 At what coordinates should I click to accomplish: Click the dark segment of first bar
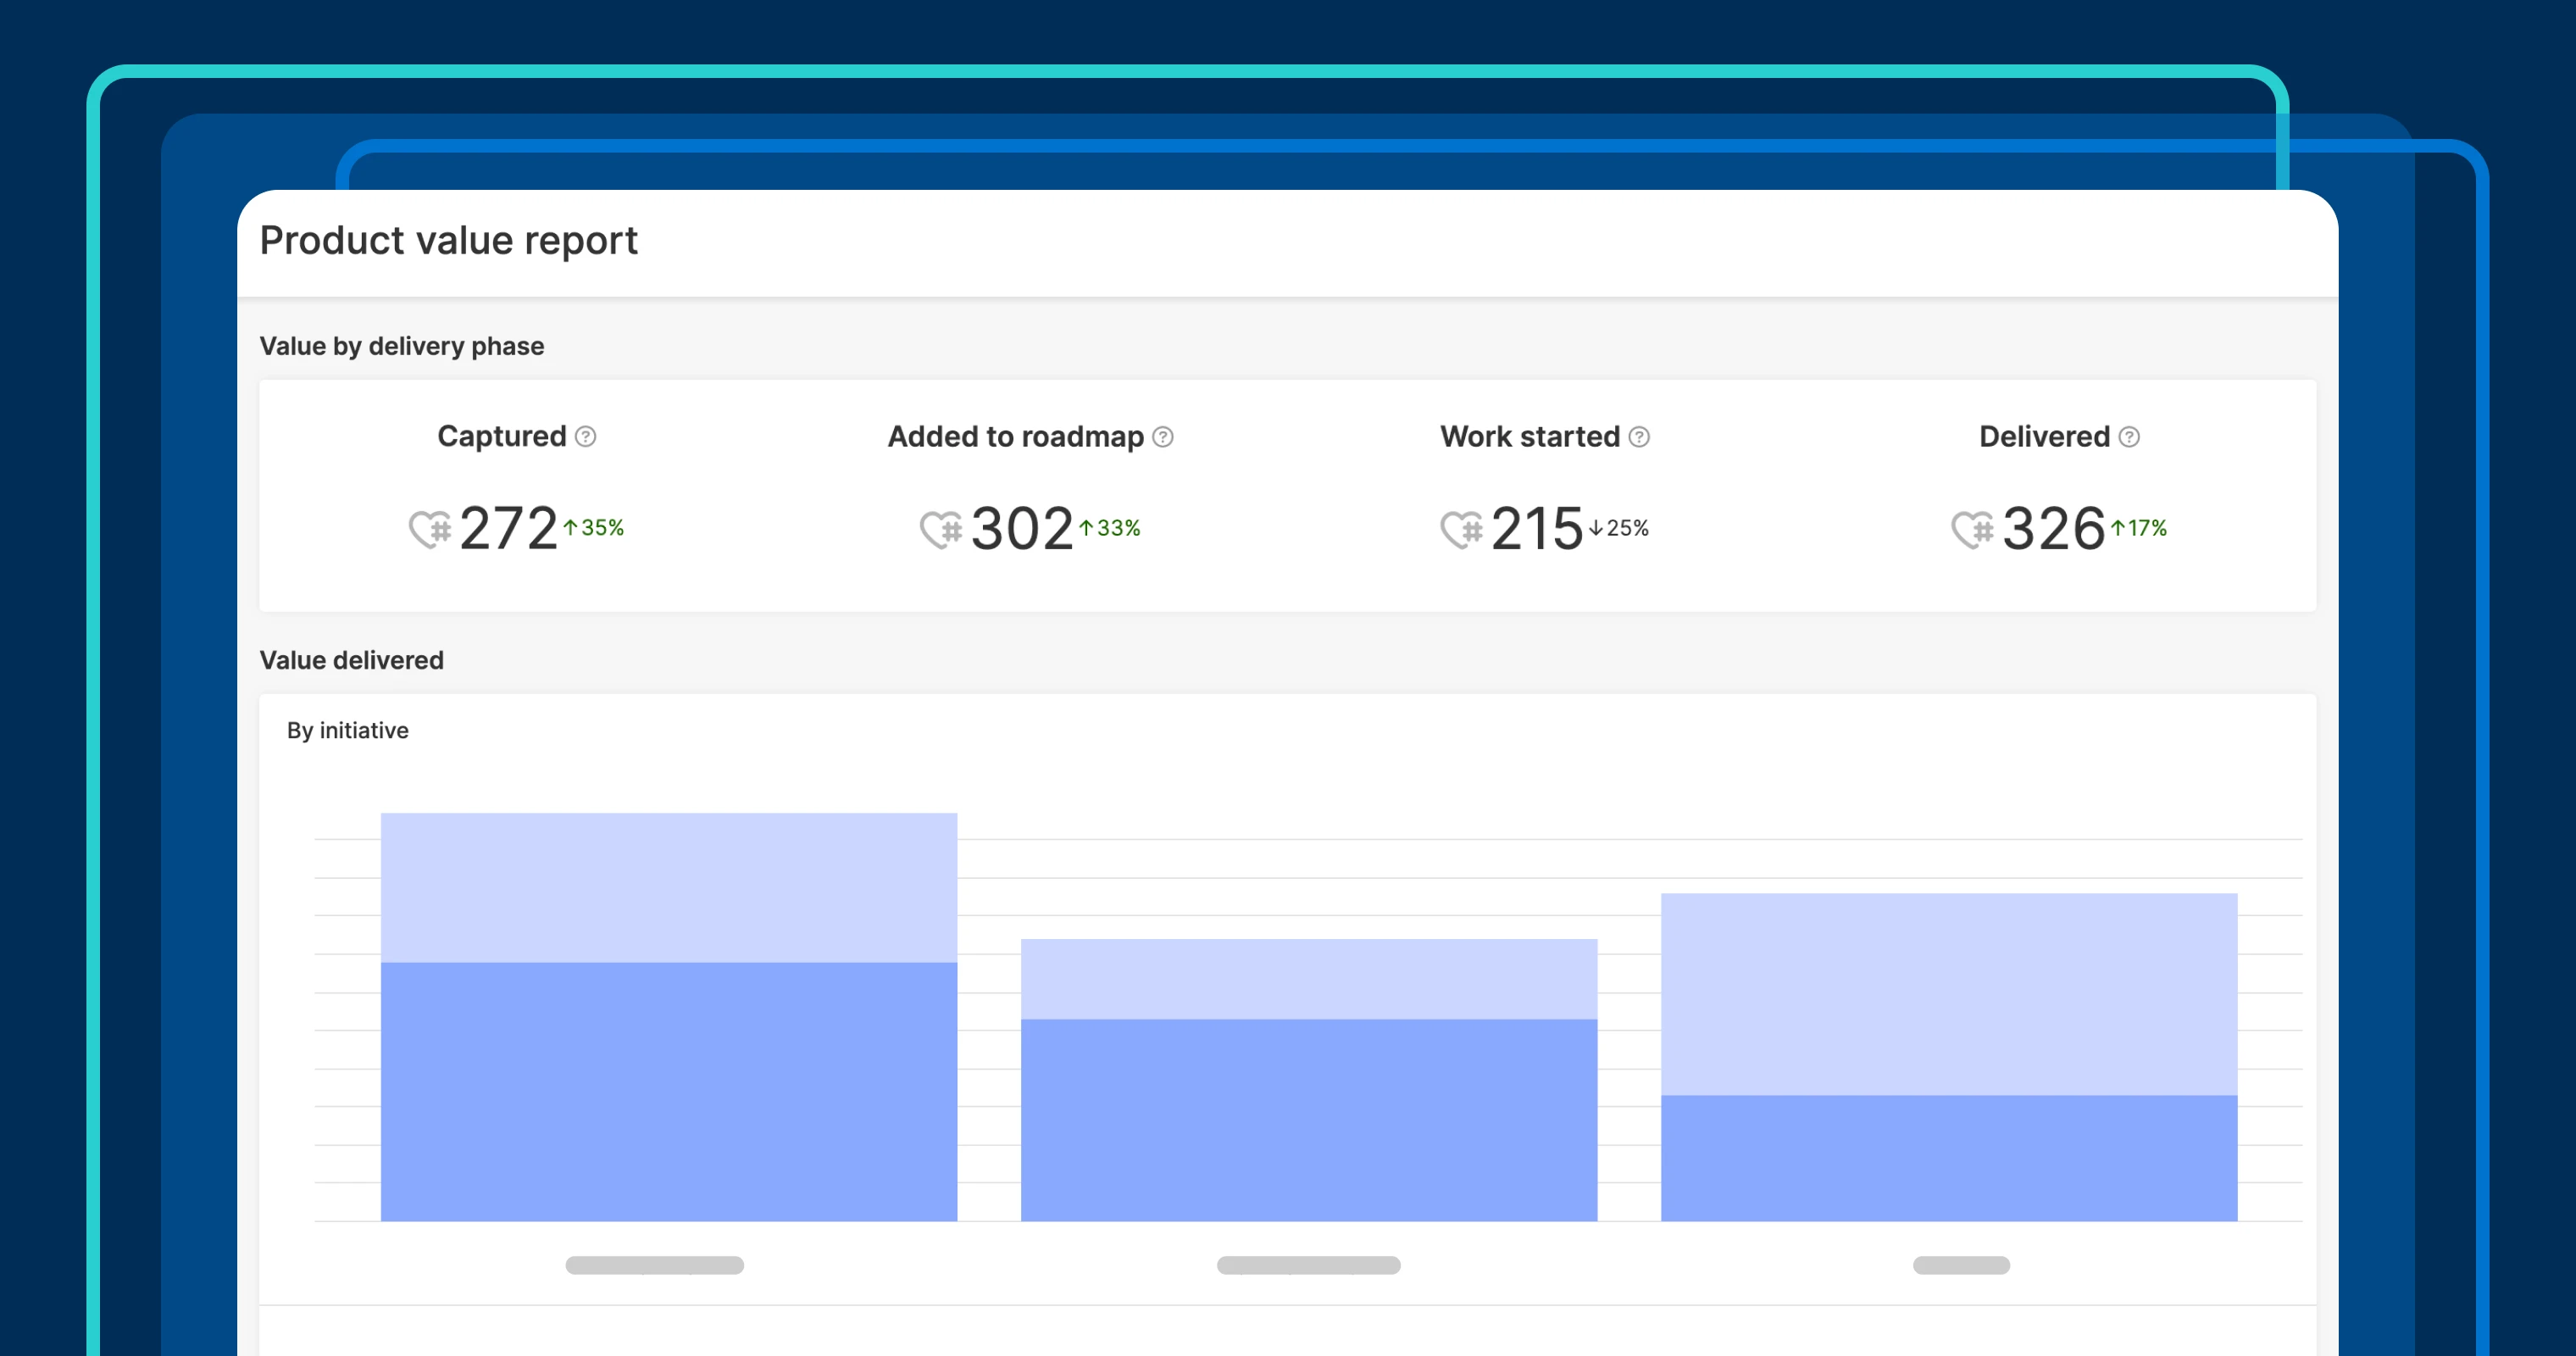pyautogui.click(x=668, y=1090)
